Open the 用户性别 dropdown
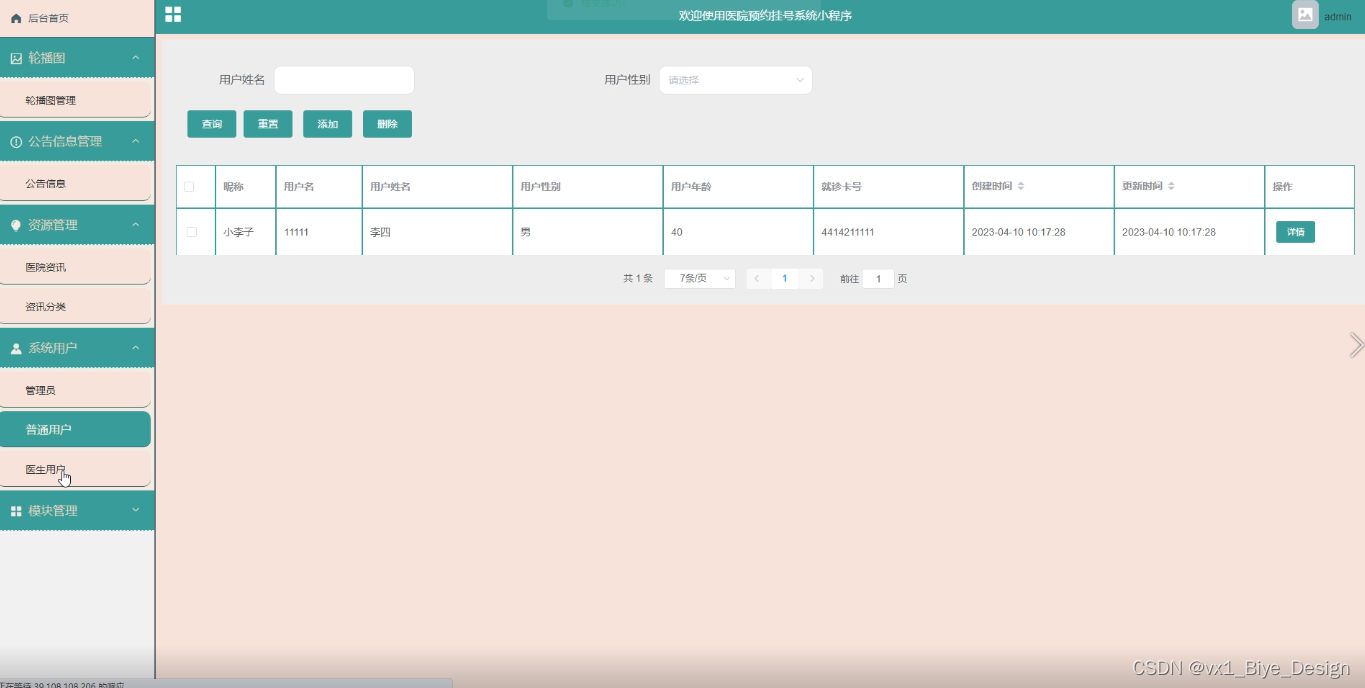This screenshot has height=688, width=1365. click(x=735, y=80)
